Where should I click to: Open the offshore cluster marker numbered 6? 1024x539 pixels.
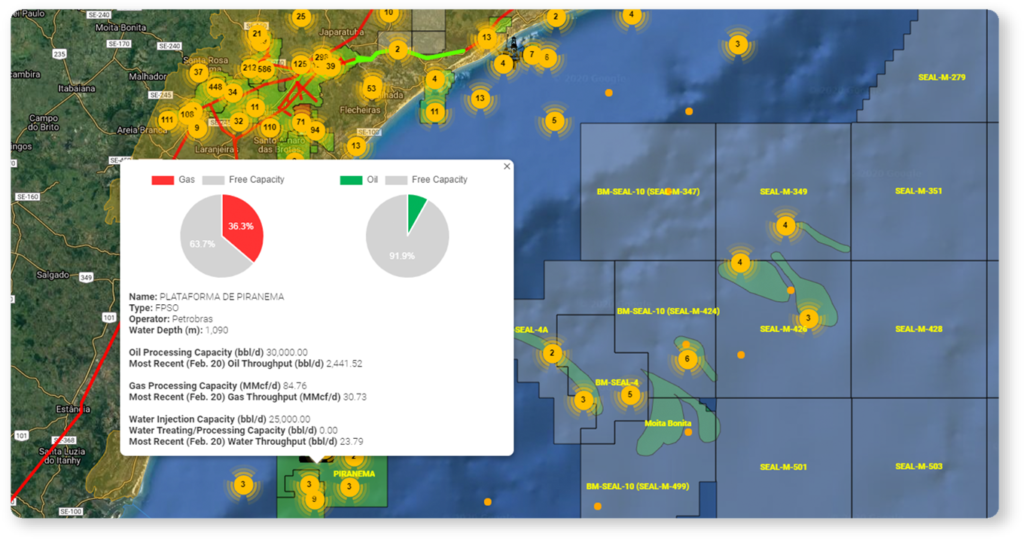(x=686, y=359)
